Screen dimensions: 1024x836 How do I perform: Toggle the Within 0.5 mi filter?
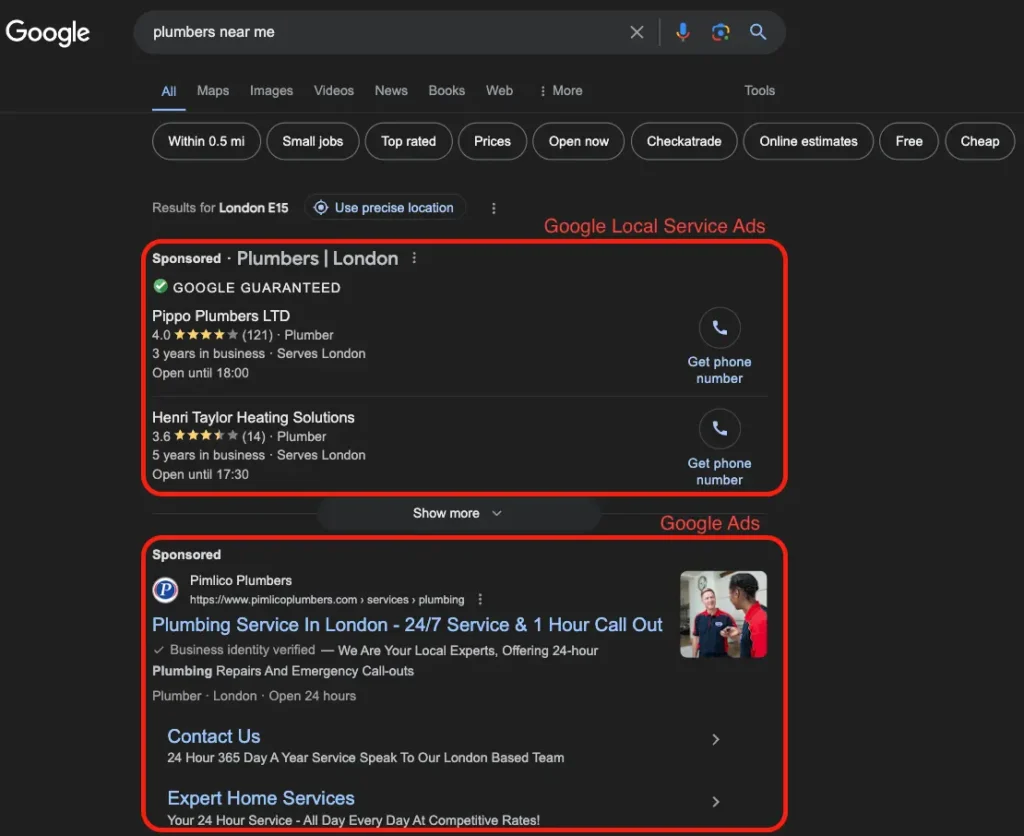[x=206, y=141]
